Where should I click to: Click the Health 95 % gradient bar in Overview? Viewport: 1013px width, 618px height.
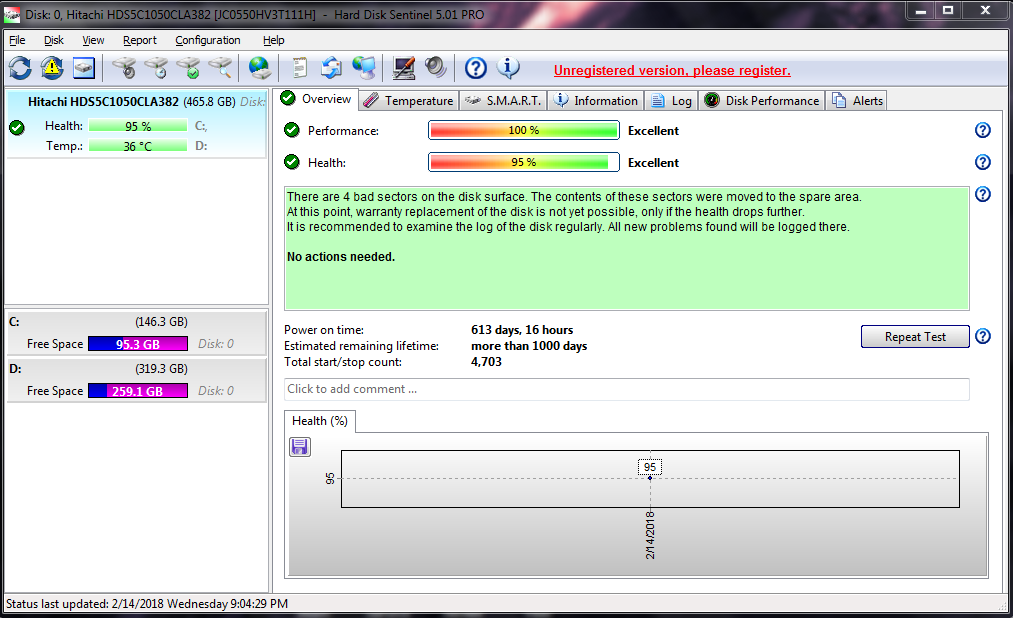tap(523, 162)
